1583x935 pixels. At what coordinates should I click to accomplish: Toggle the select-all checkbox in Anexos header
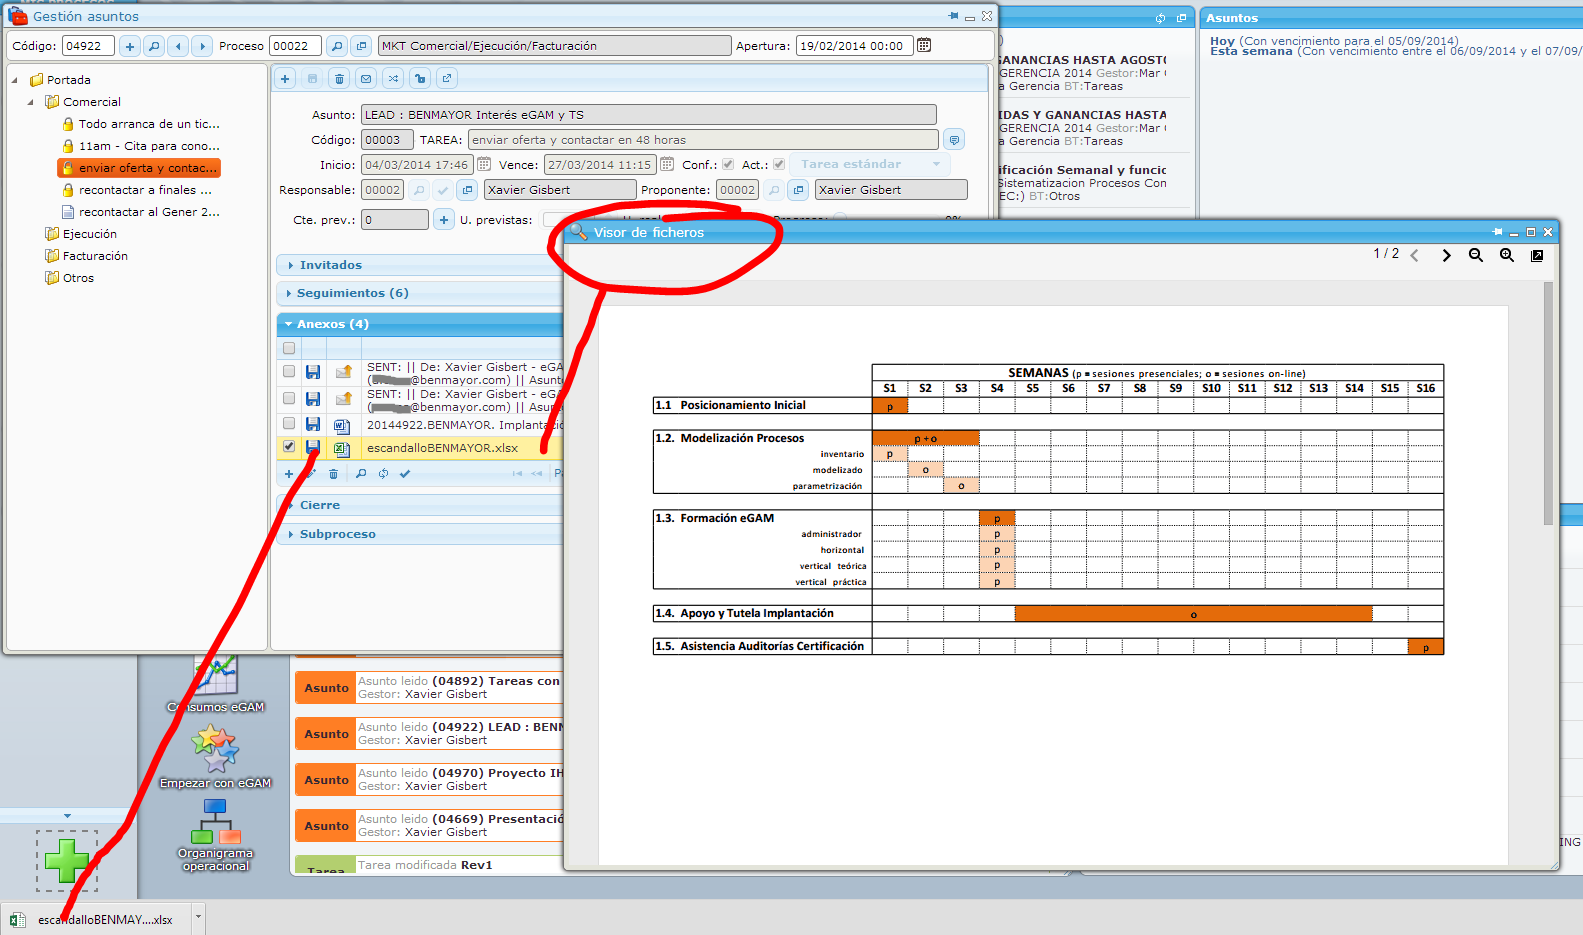[x=289, y=348]
